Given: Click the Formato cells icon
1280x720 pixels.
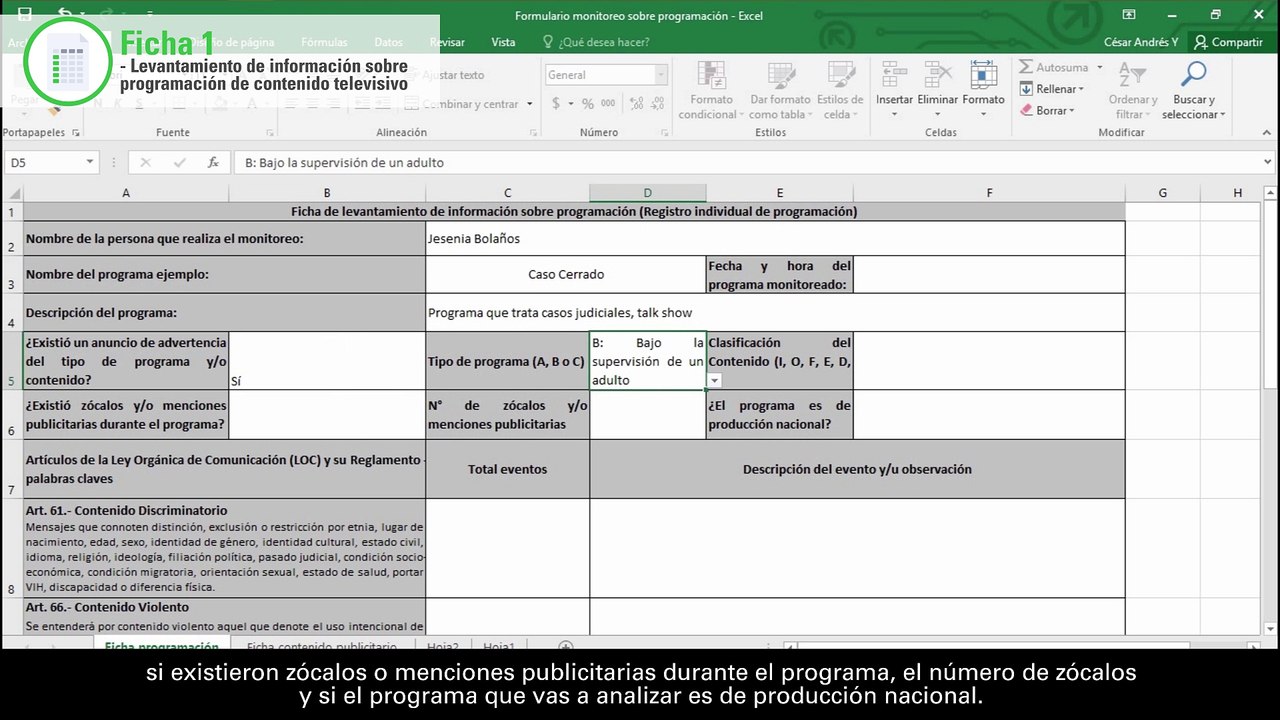Looking at the screenshot, I should point(984,76).
